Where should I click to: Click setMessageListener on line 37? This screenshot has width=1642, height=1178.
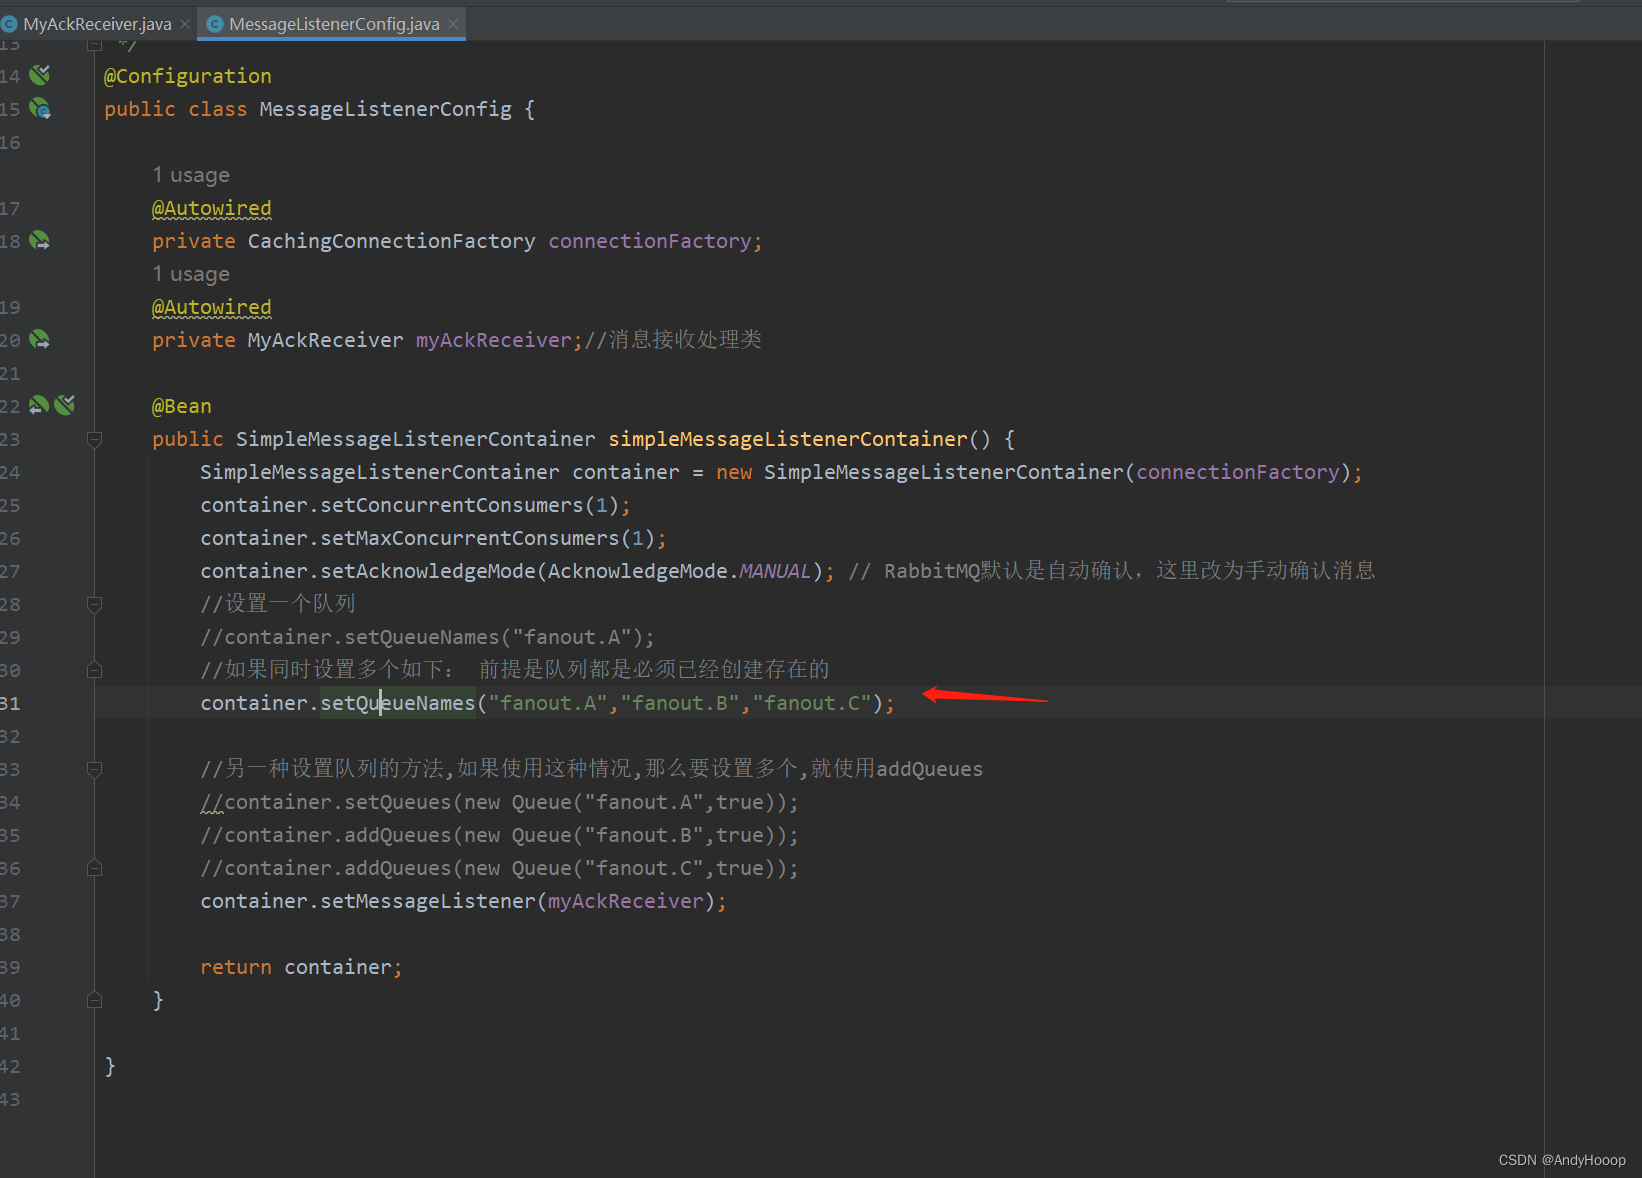[428, 901]
